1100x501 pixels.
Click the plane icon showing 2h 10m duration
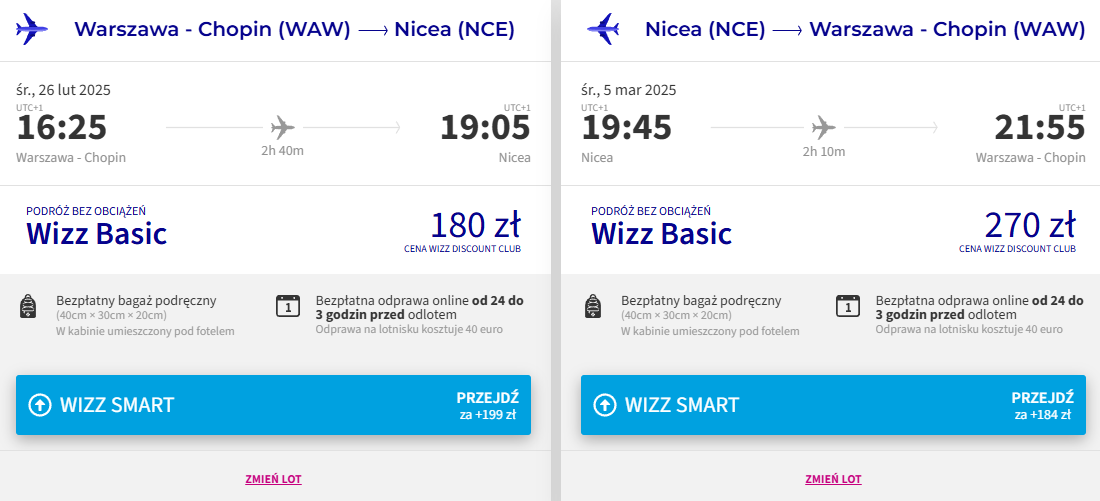click(x=824, y=127)
